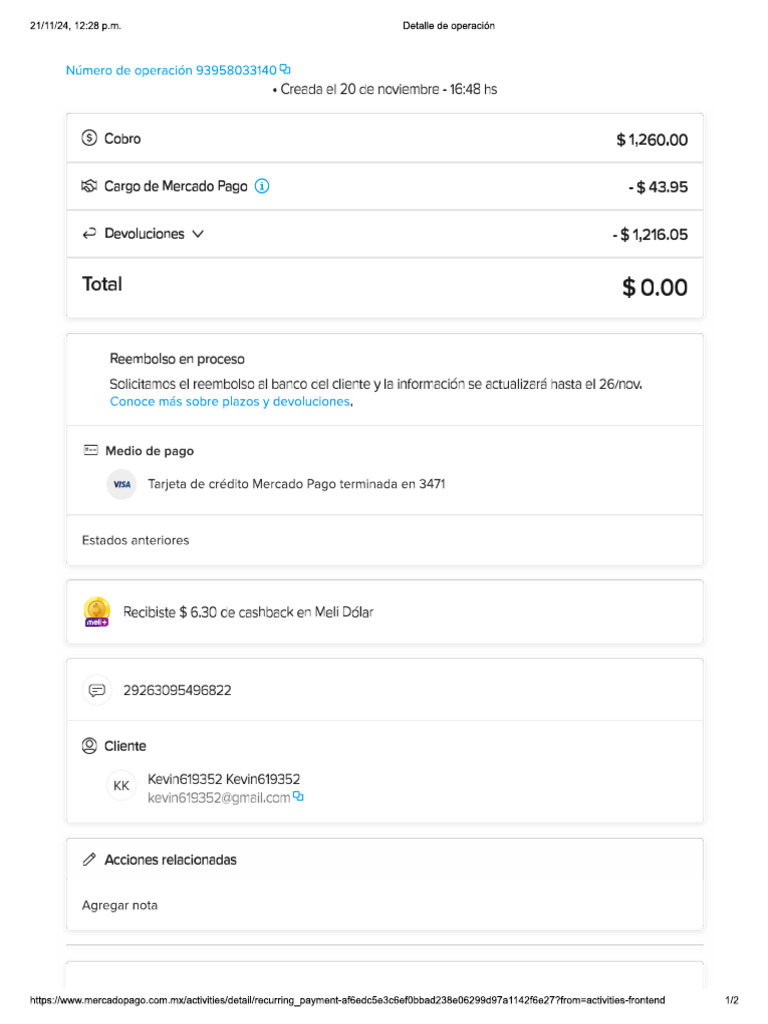Open Conoce más sobre plazos y devoluciones
The height and width of the screenshot is (1024, 768).
click(230, 401)
